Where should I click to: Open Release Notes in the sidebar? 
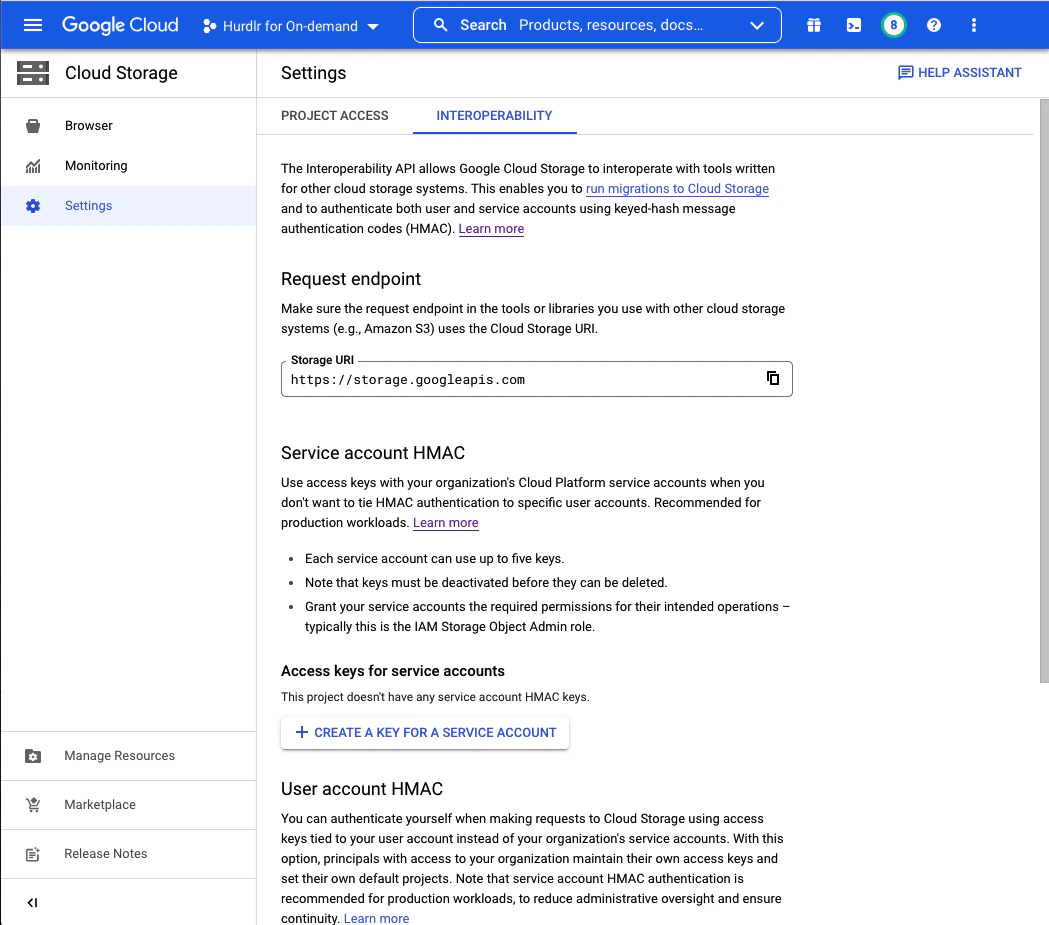(x=128, y=854)
